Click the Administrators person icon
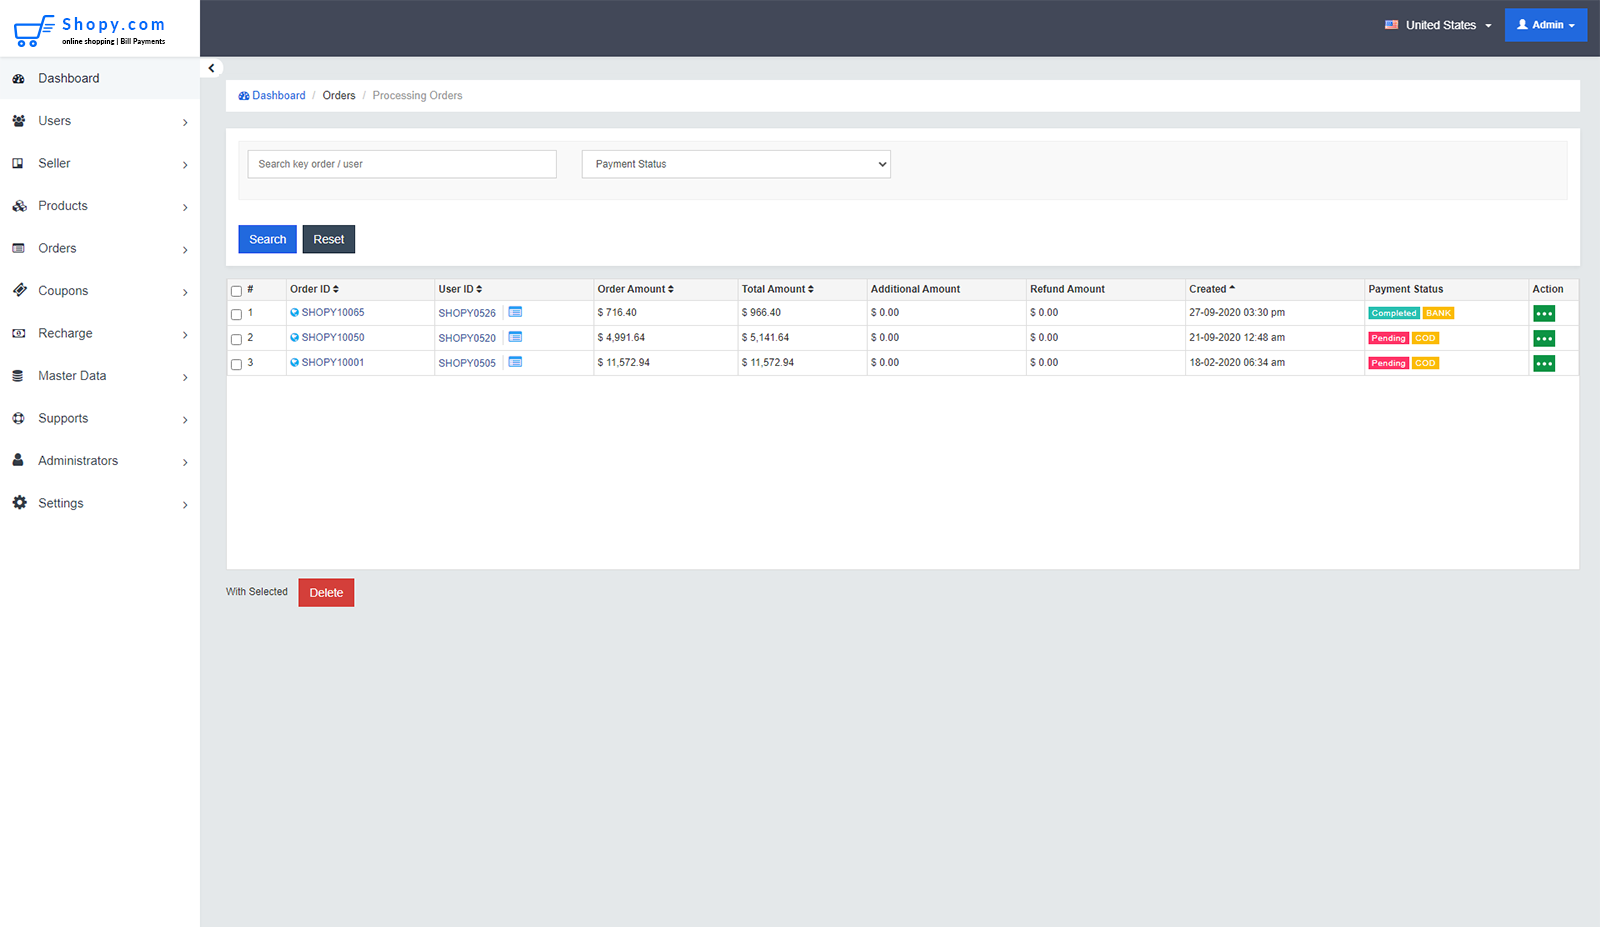 tap(18, 461)
